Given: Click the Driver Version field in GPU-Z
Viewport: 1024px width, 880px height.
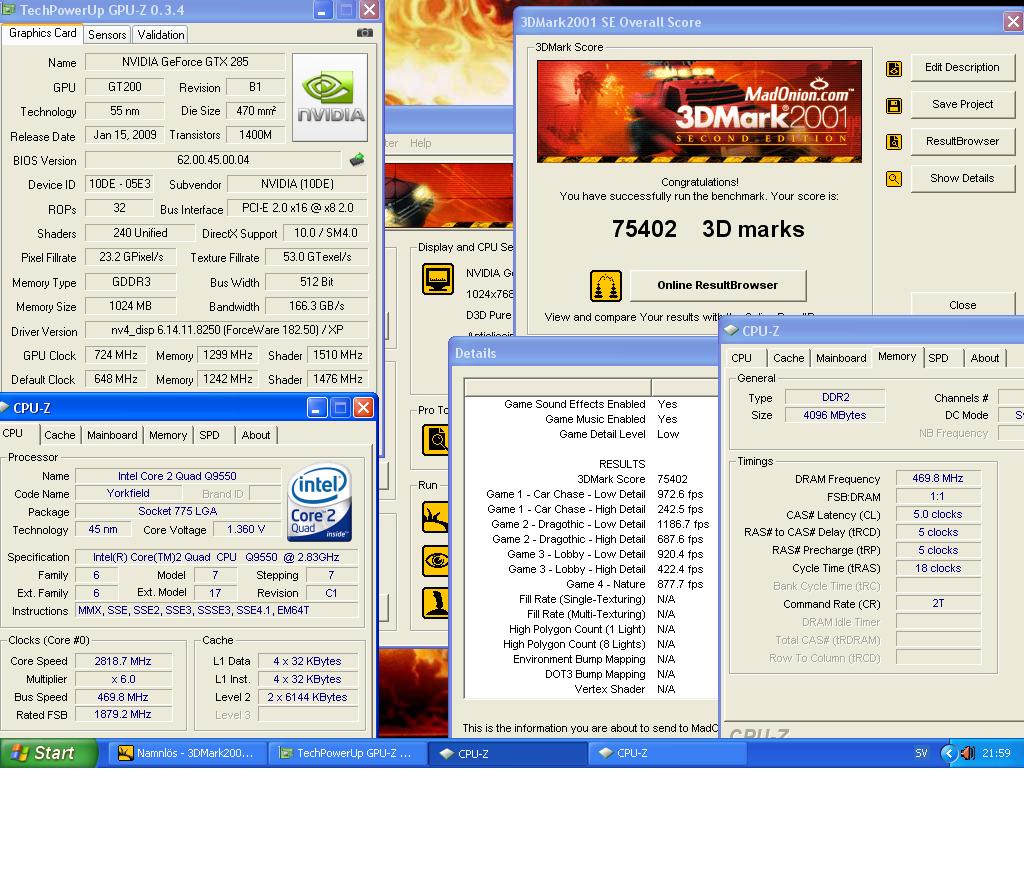Looking at the screenshot, I should point(227,330).
